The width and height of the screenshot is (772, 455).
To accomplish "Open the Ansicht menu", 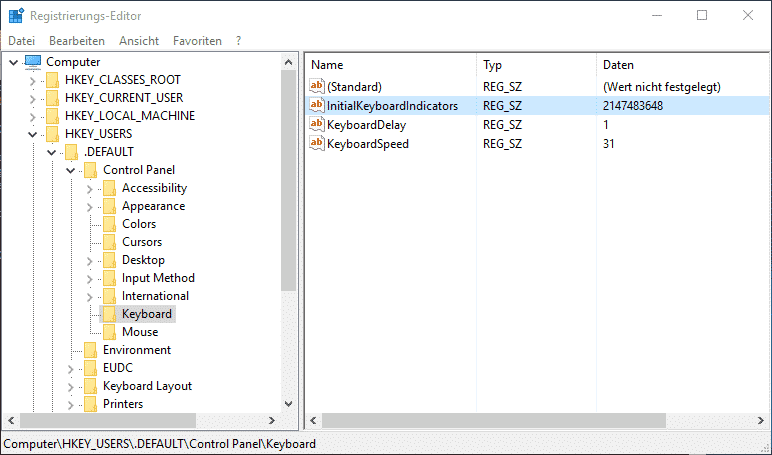I will [x=139, y=40].
